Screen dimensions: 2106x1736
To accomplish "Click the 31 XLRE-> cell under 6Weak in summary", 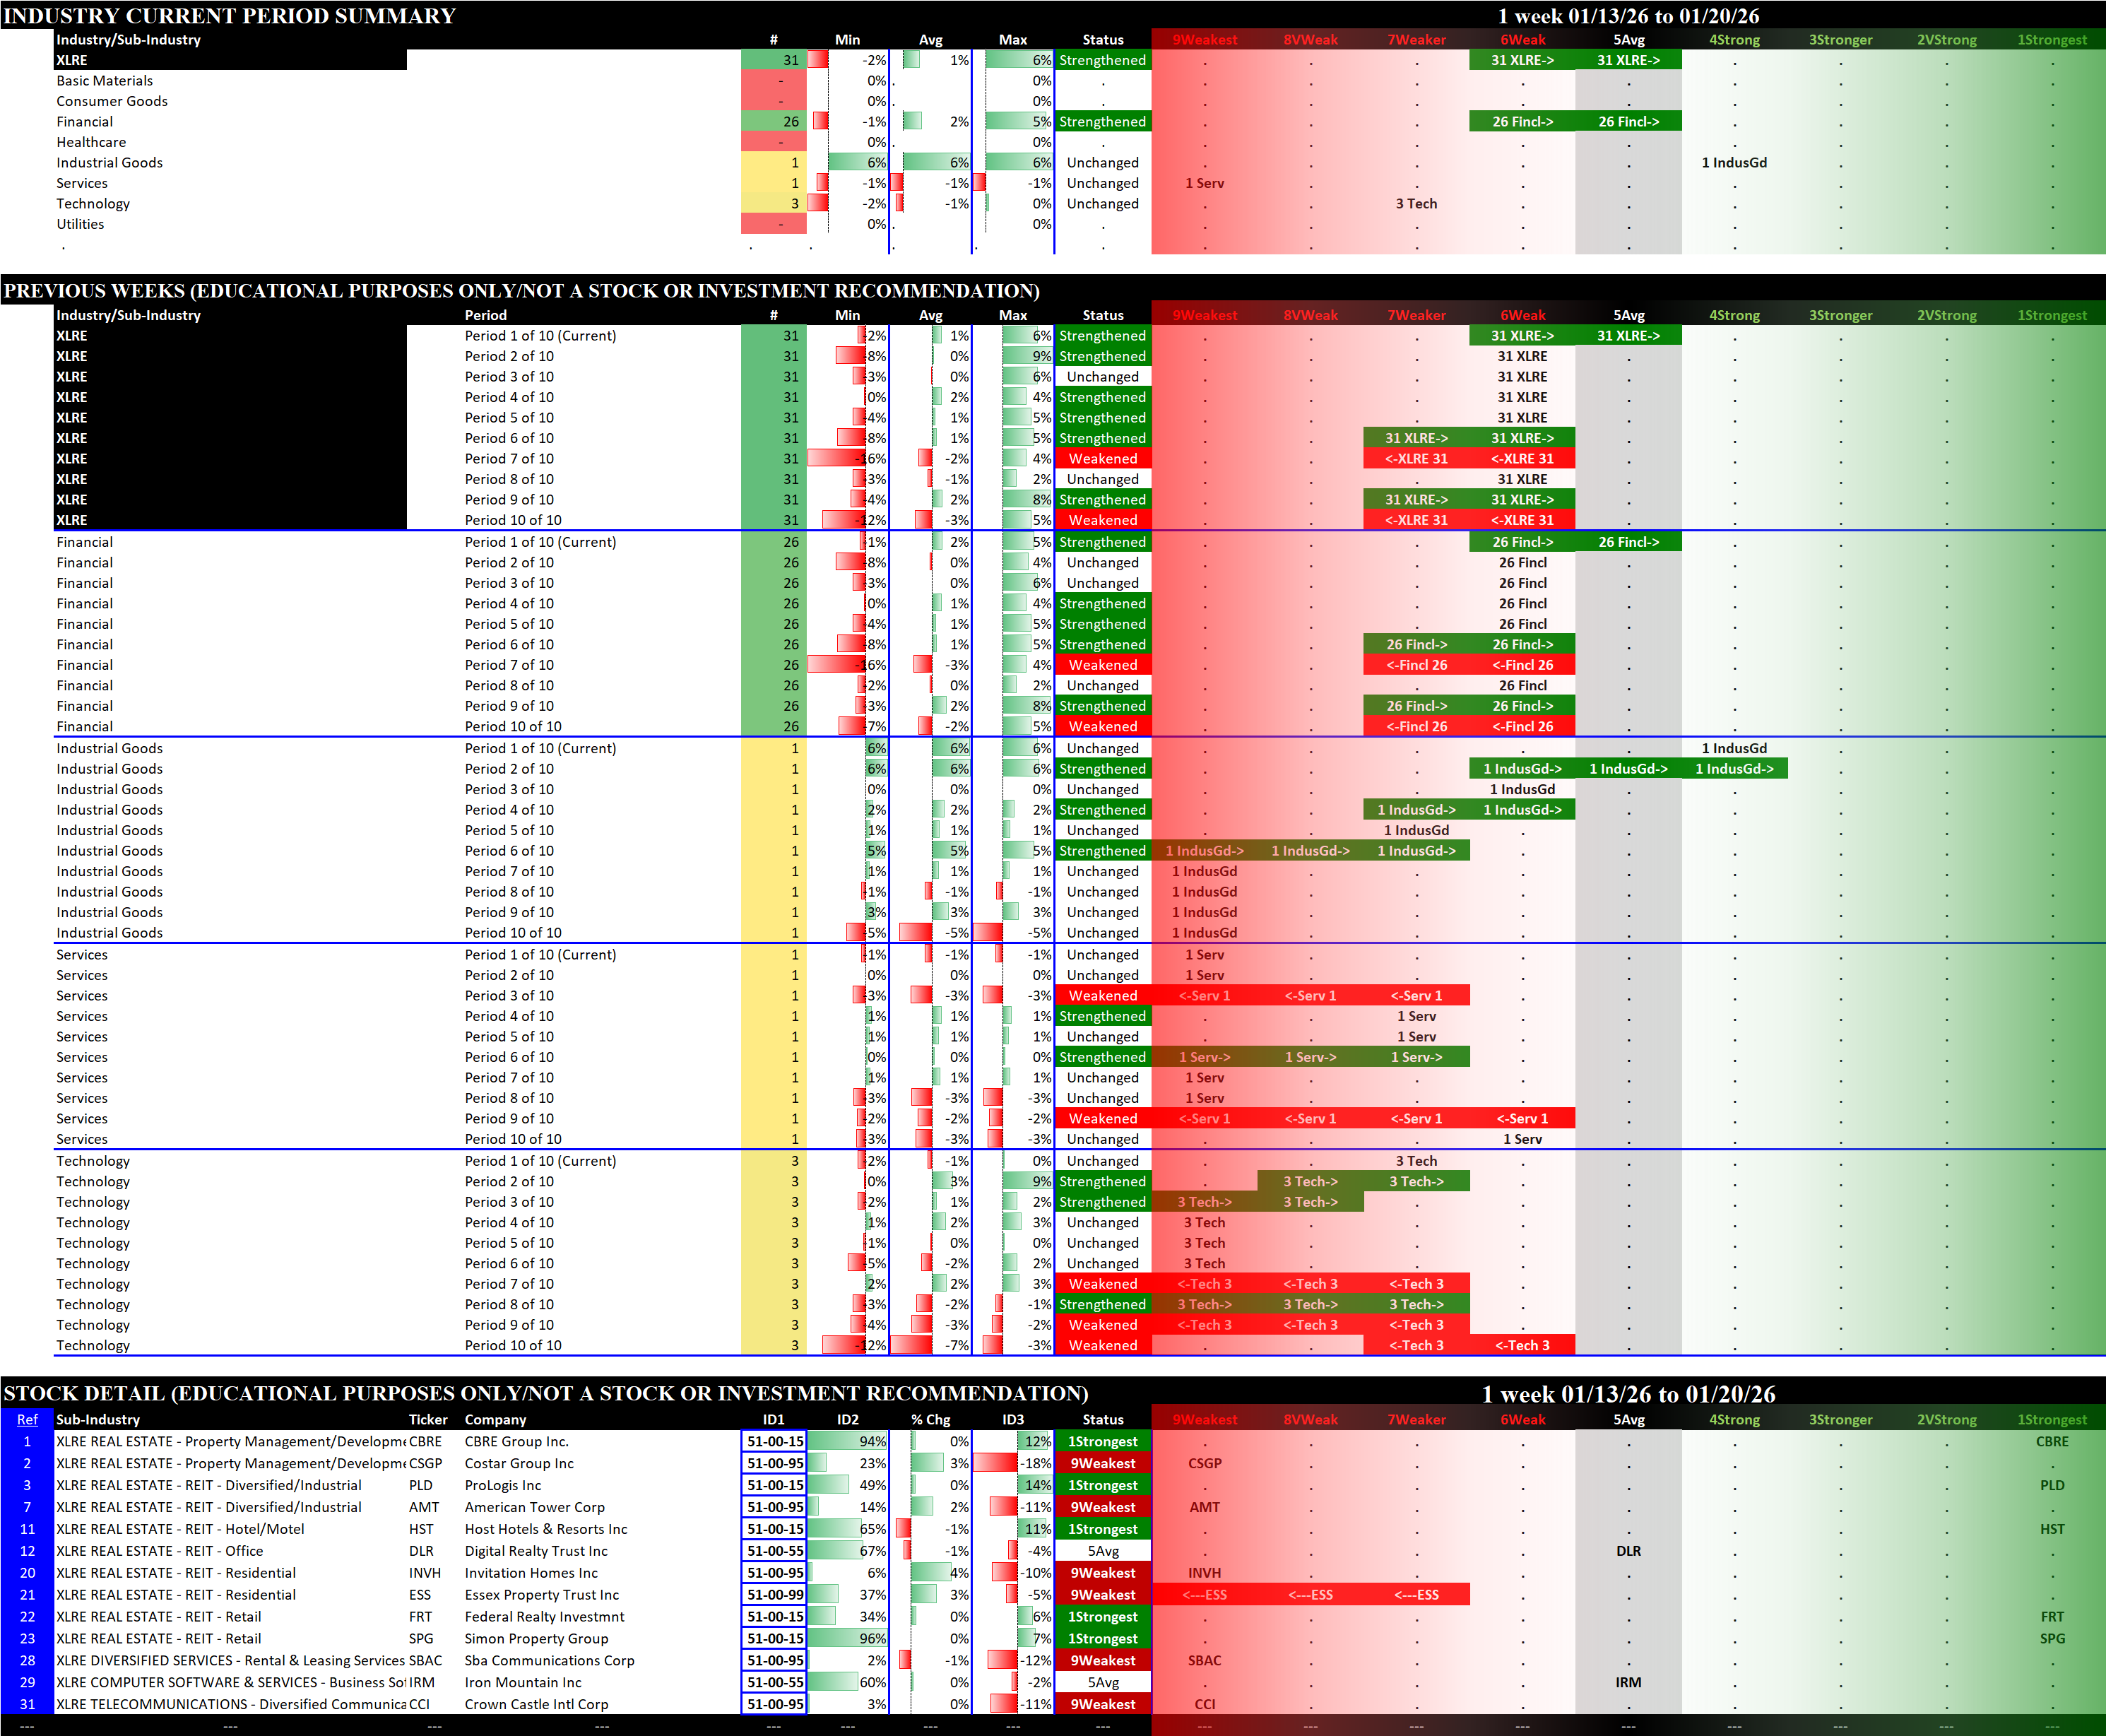I will [x=1522, y=60].
